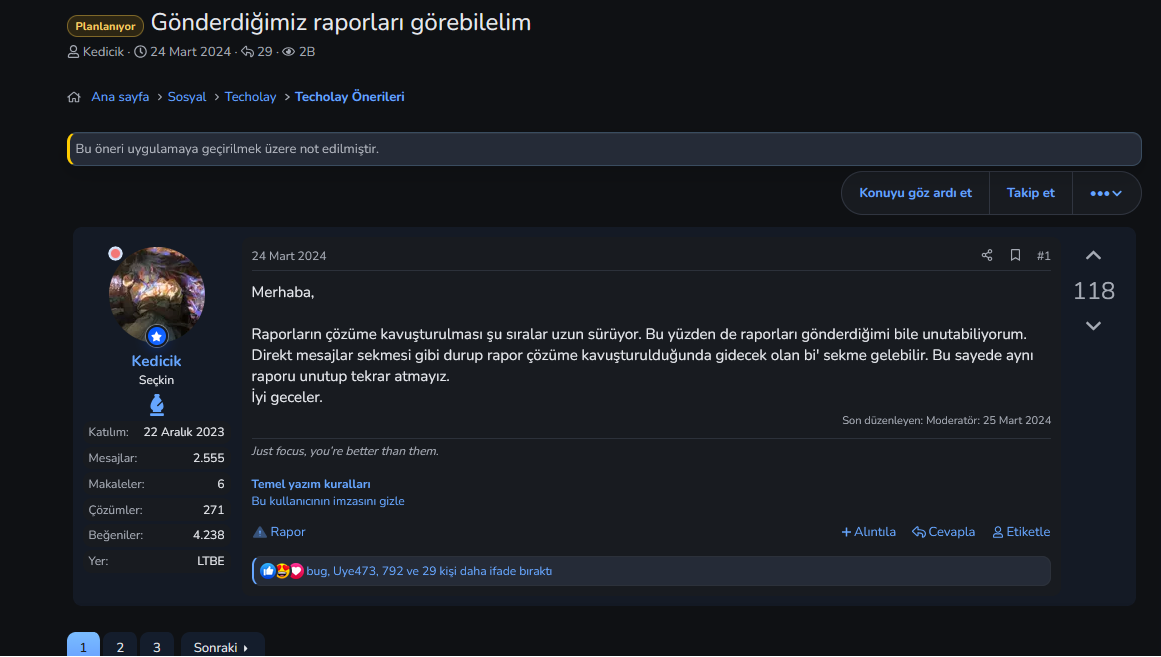Upvote the post with the up arrow
The height and width of the screenshot is (657, 1161).
coord(1093,256)
